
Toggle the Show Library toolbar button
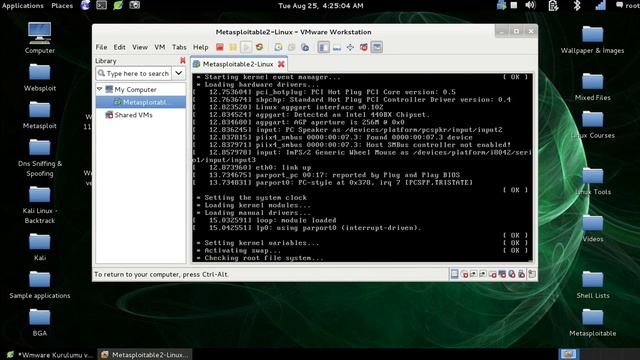(324, 47)
